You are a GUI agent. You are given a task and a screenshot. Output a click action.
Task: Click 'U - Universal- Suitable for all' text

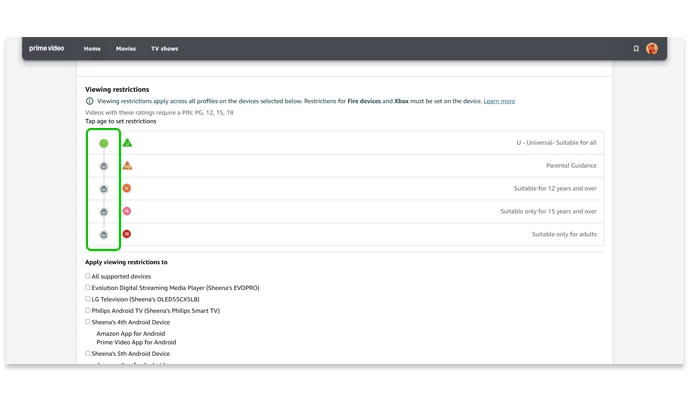coord(556,143)
